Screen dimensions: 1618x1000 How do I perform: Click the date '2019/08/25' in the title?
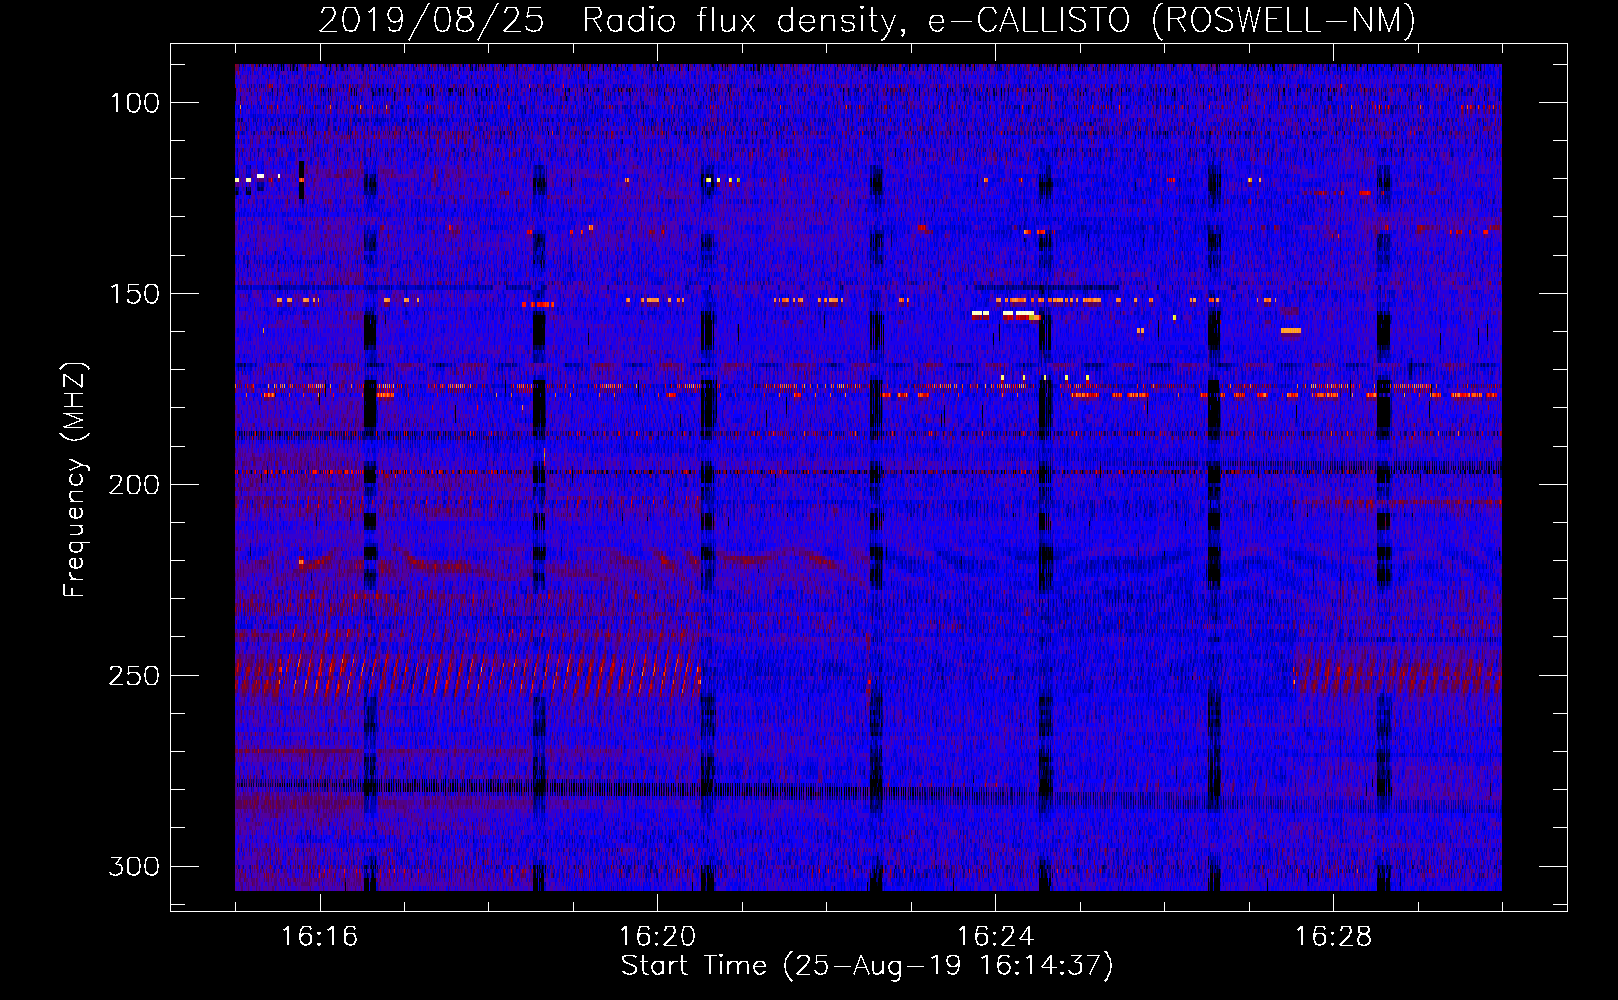point(431,20)
